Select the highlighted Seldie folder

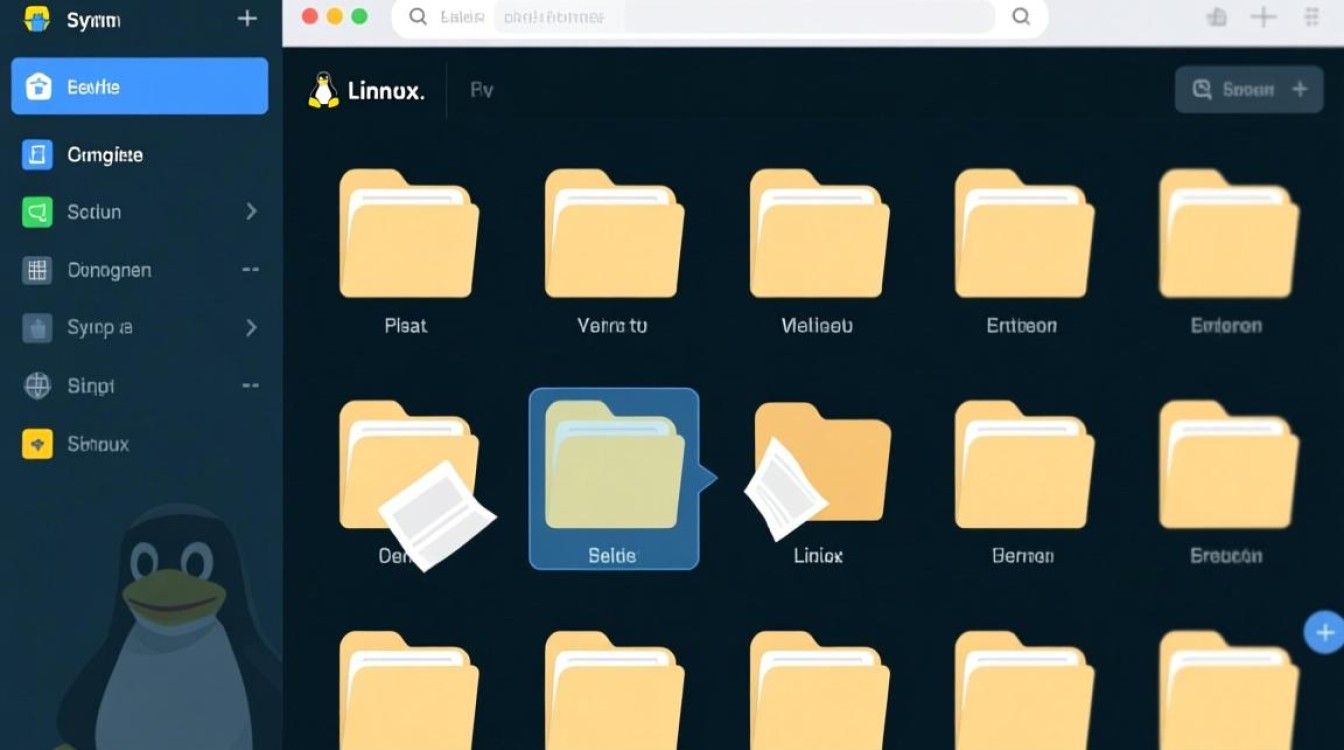click(613, 478)
